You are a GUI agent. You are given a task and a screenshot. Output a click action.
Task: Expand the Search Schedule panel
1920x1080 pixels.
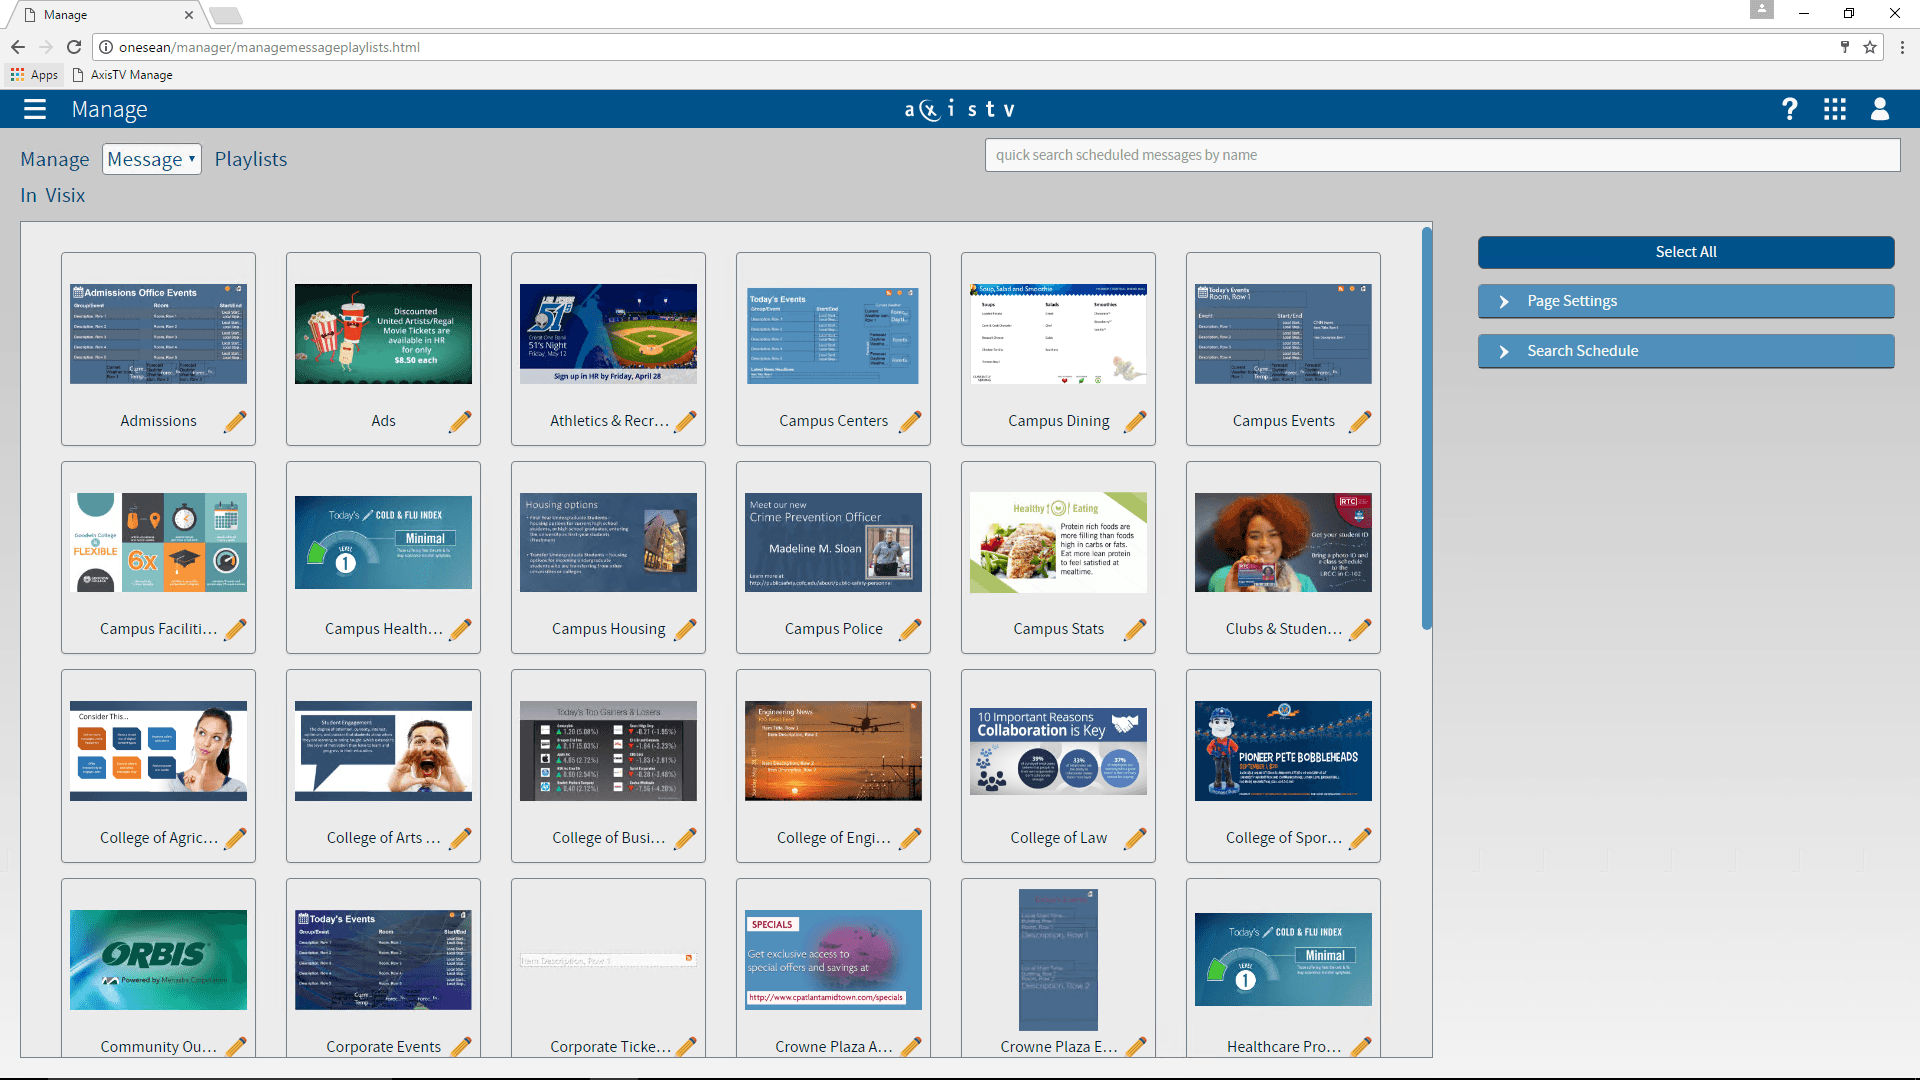1685,351
